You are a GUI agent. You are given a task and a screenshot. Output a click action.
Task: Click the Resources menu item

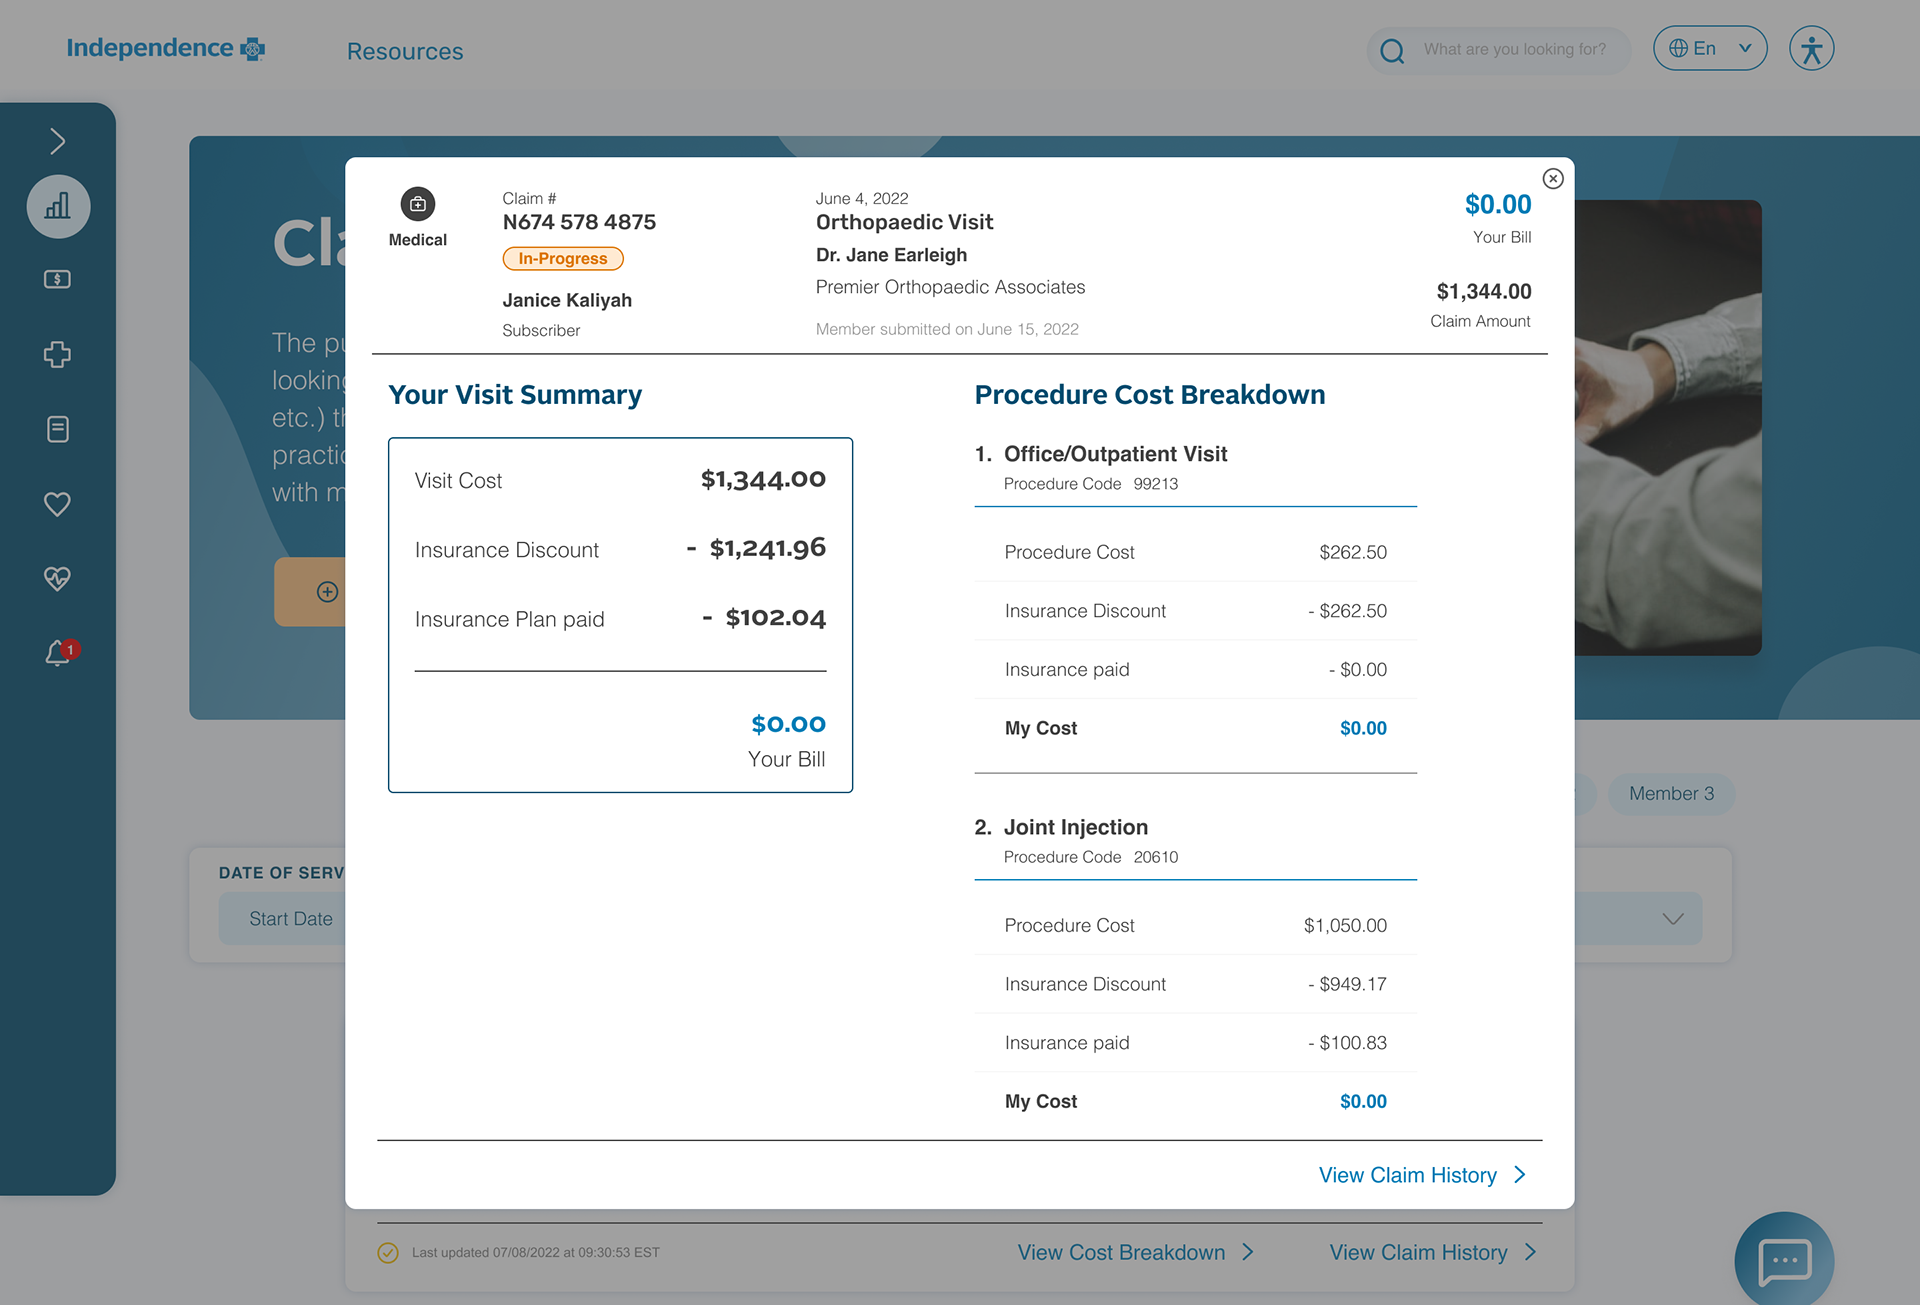click(405, 51)
